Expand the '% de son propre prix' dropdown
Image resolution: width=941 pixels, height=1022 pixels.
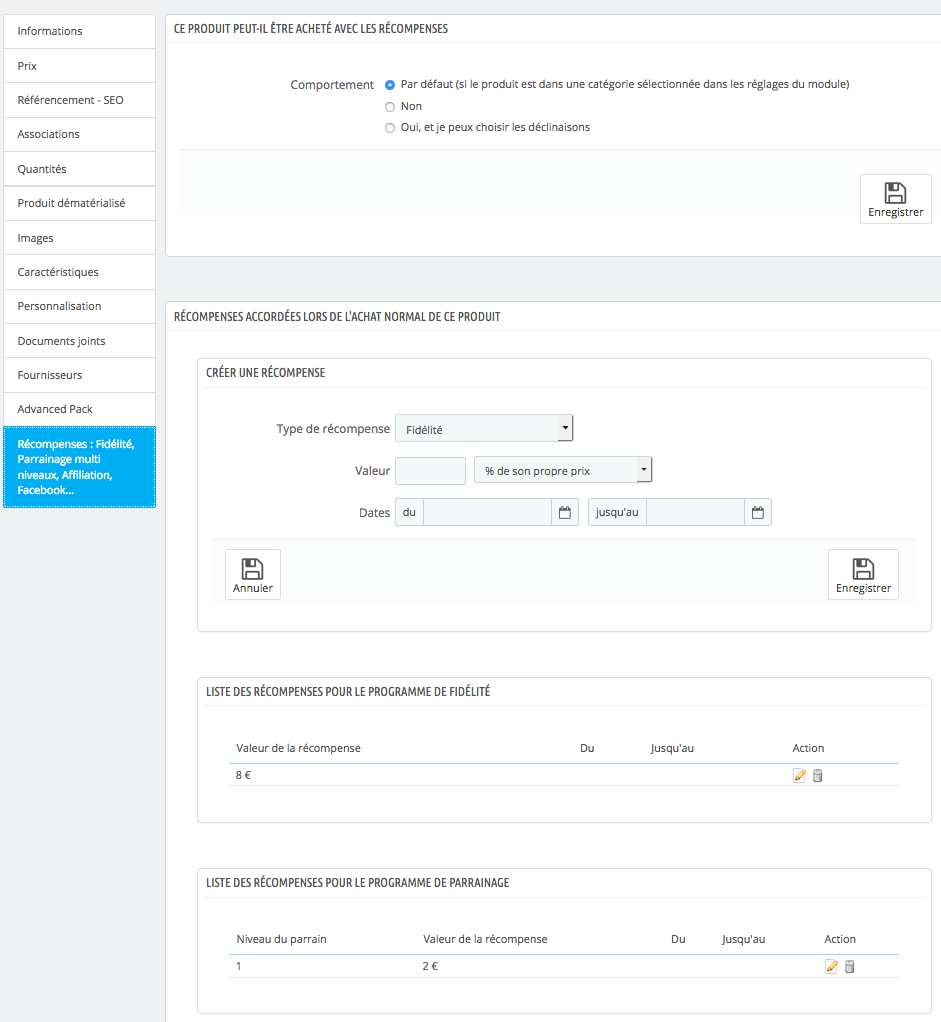(x=562, y=470)
